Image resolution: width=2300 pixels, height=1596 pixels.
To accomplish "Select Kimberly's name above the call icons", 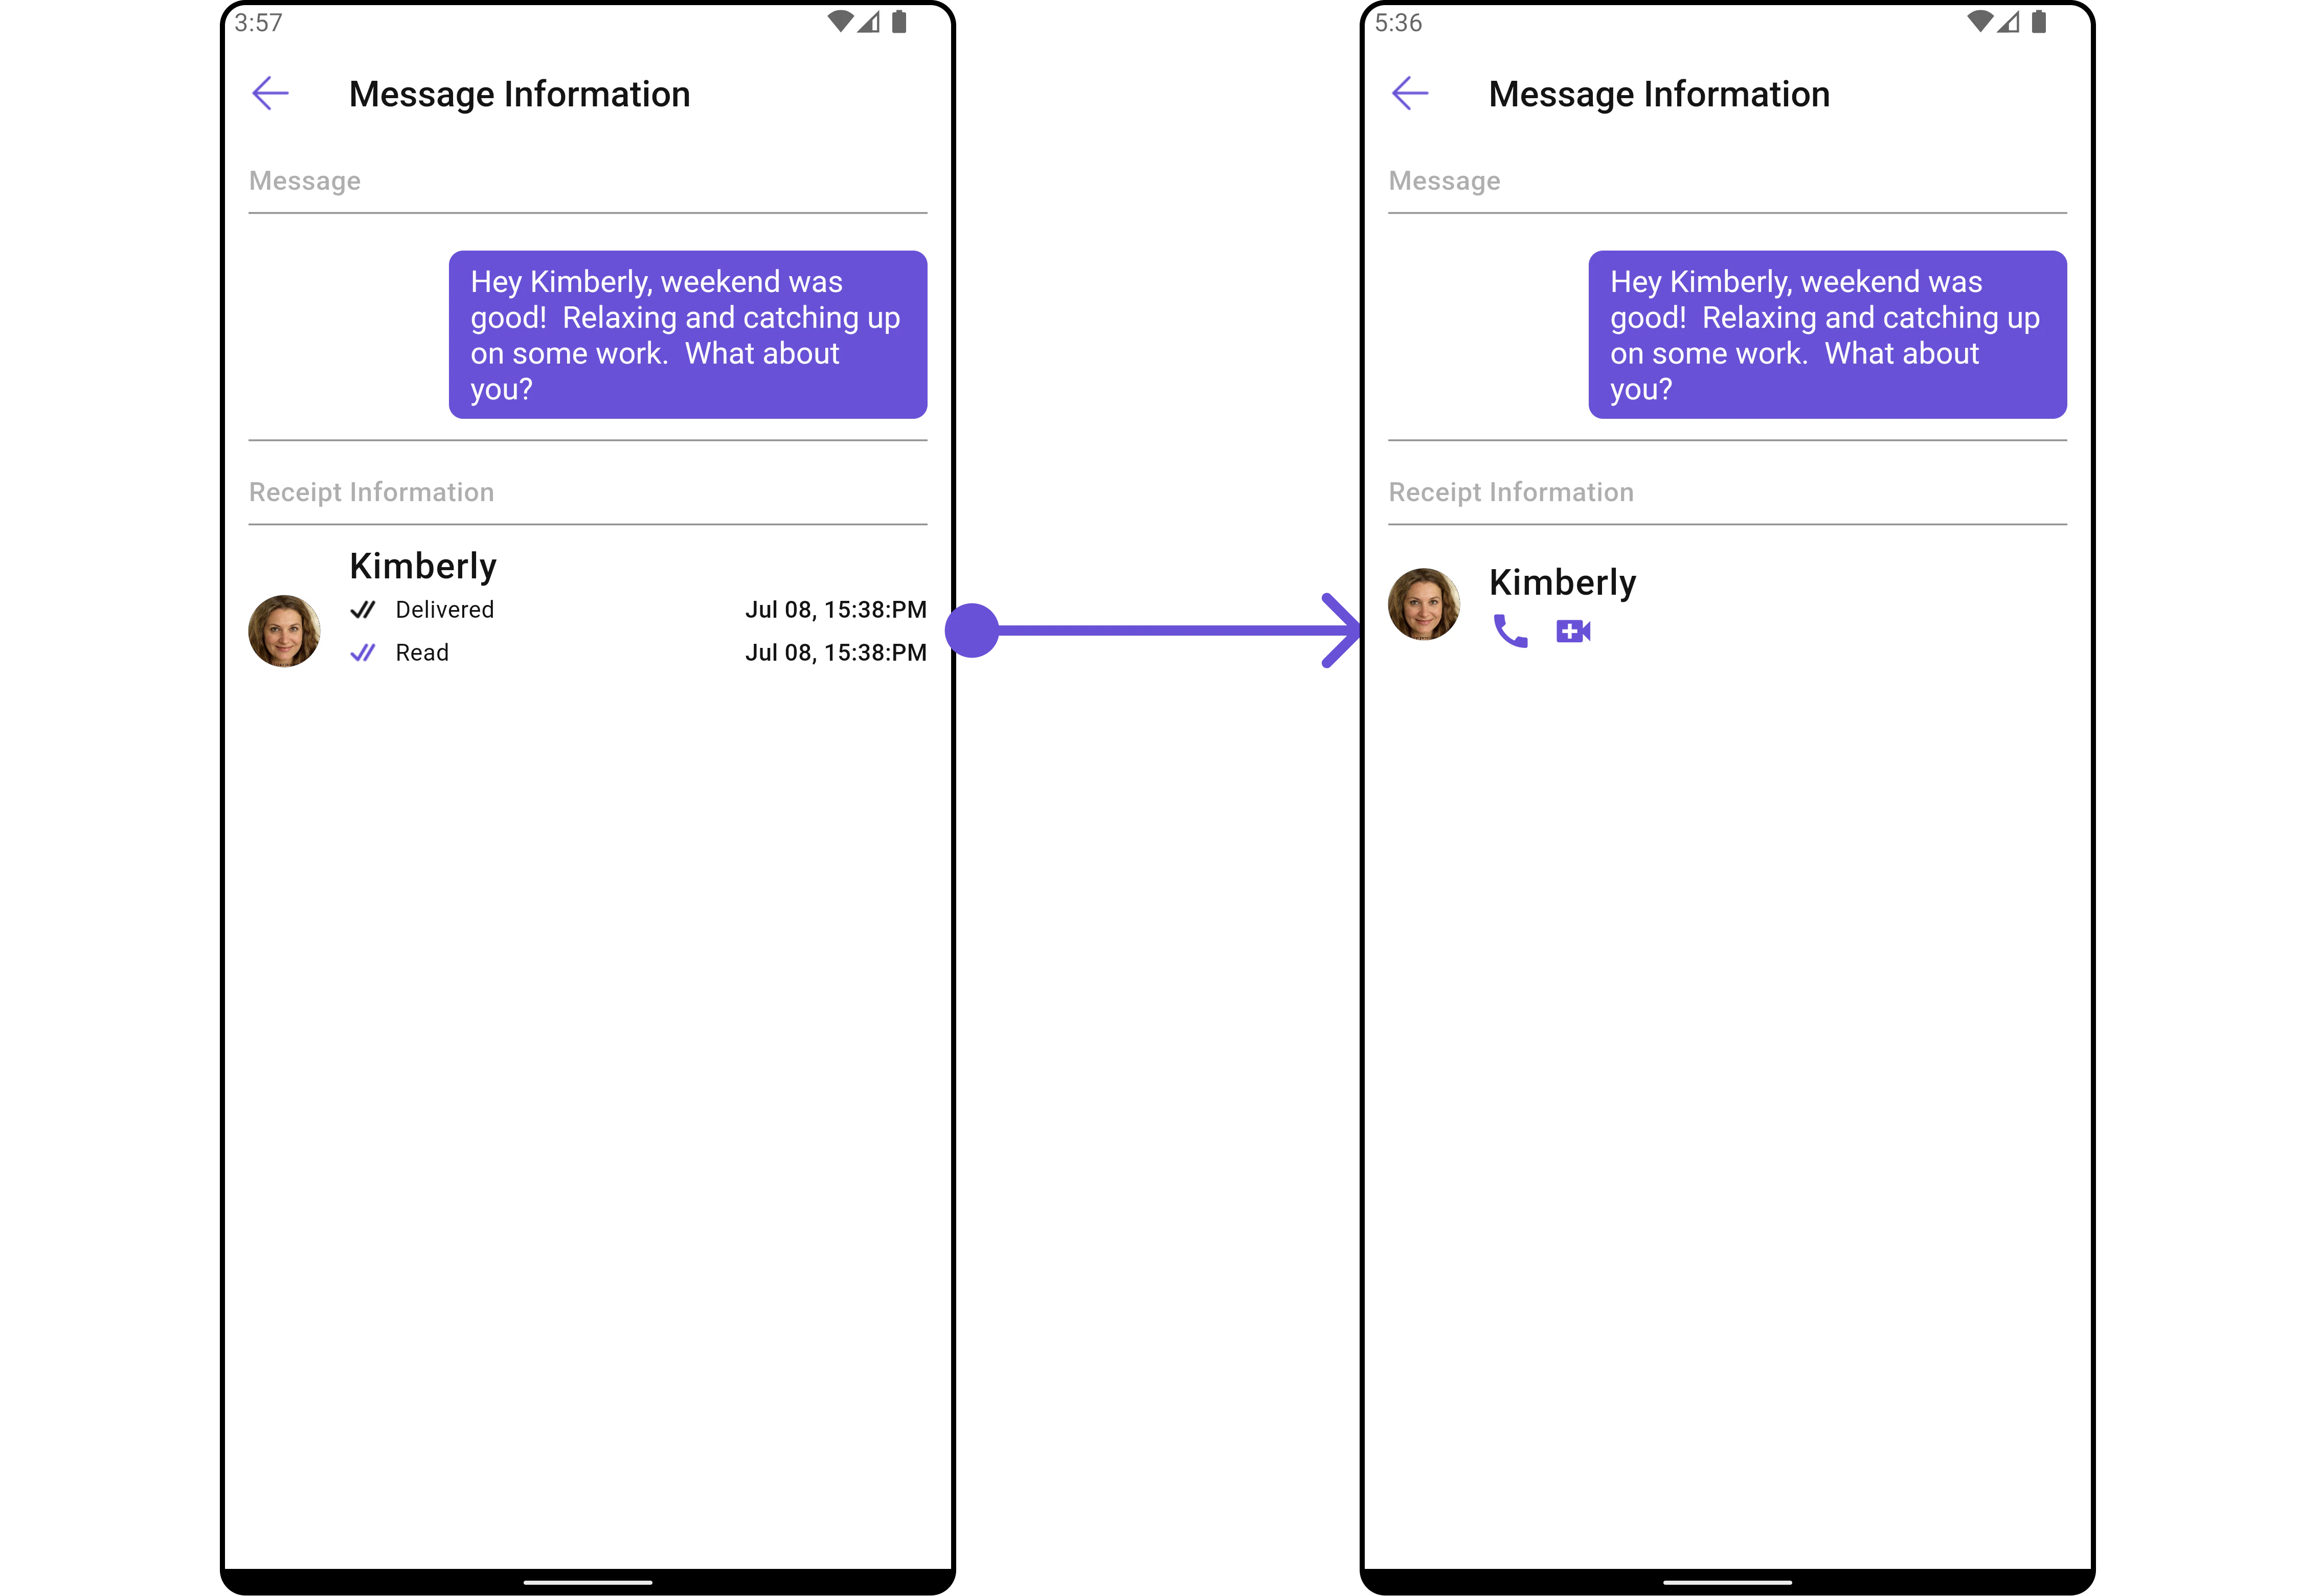I will point(1562,582).
